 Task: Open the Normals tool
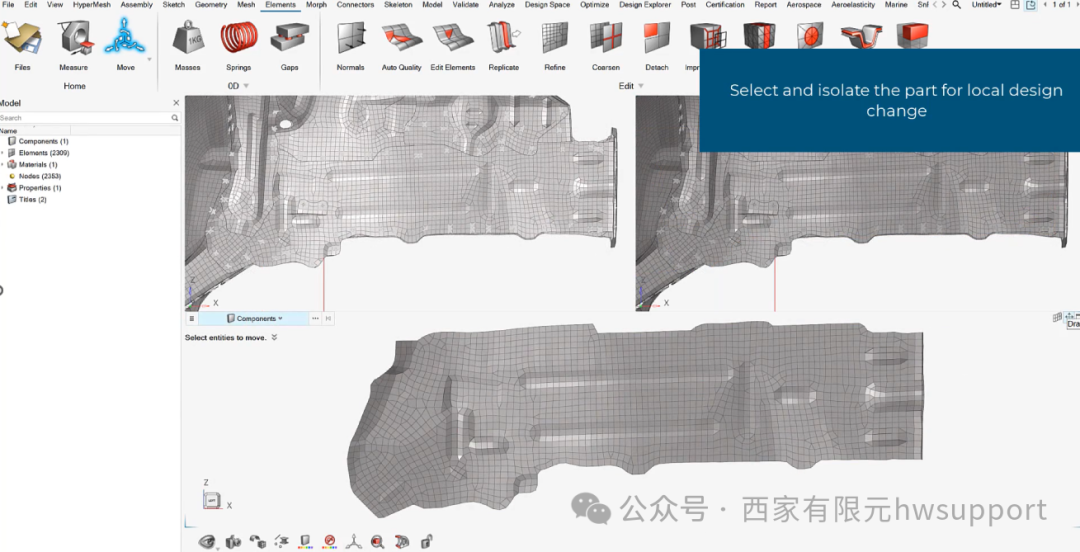click(x=351, y=43)
